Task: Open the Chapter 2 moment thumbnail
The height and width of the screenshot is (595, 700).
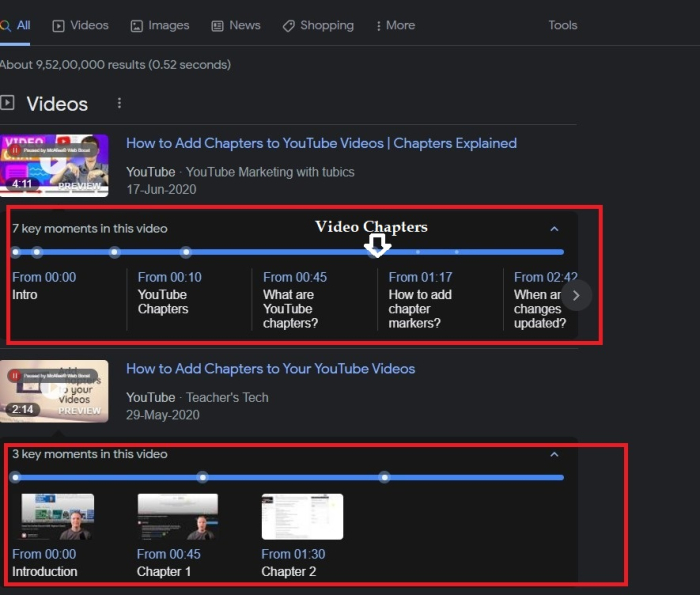Action: (302, 517)
